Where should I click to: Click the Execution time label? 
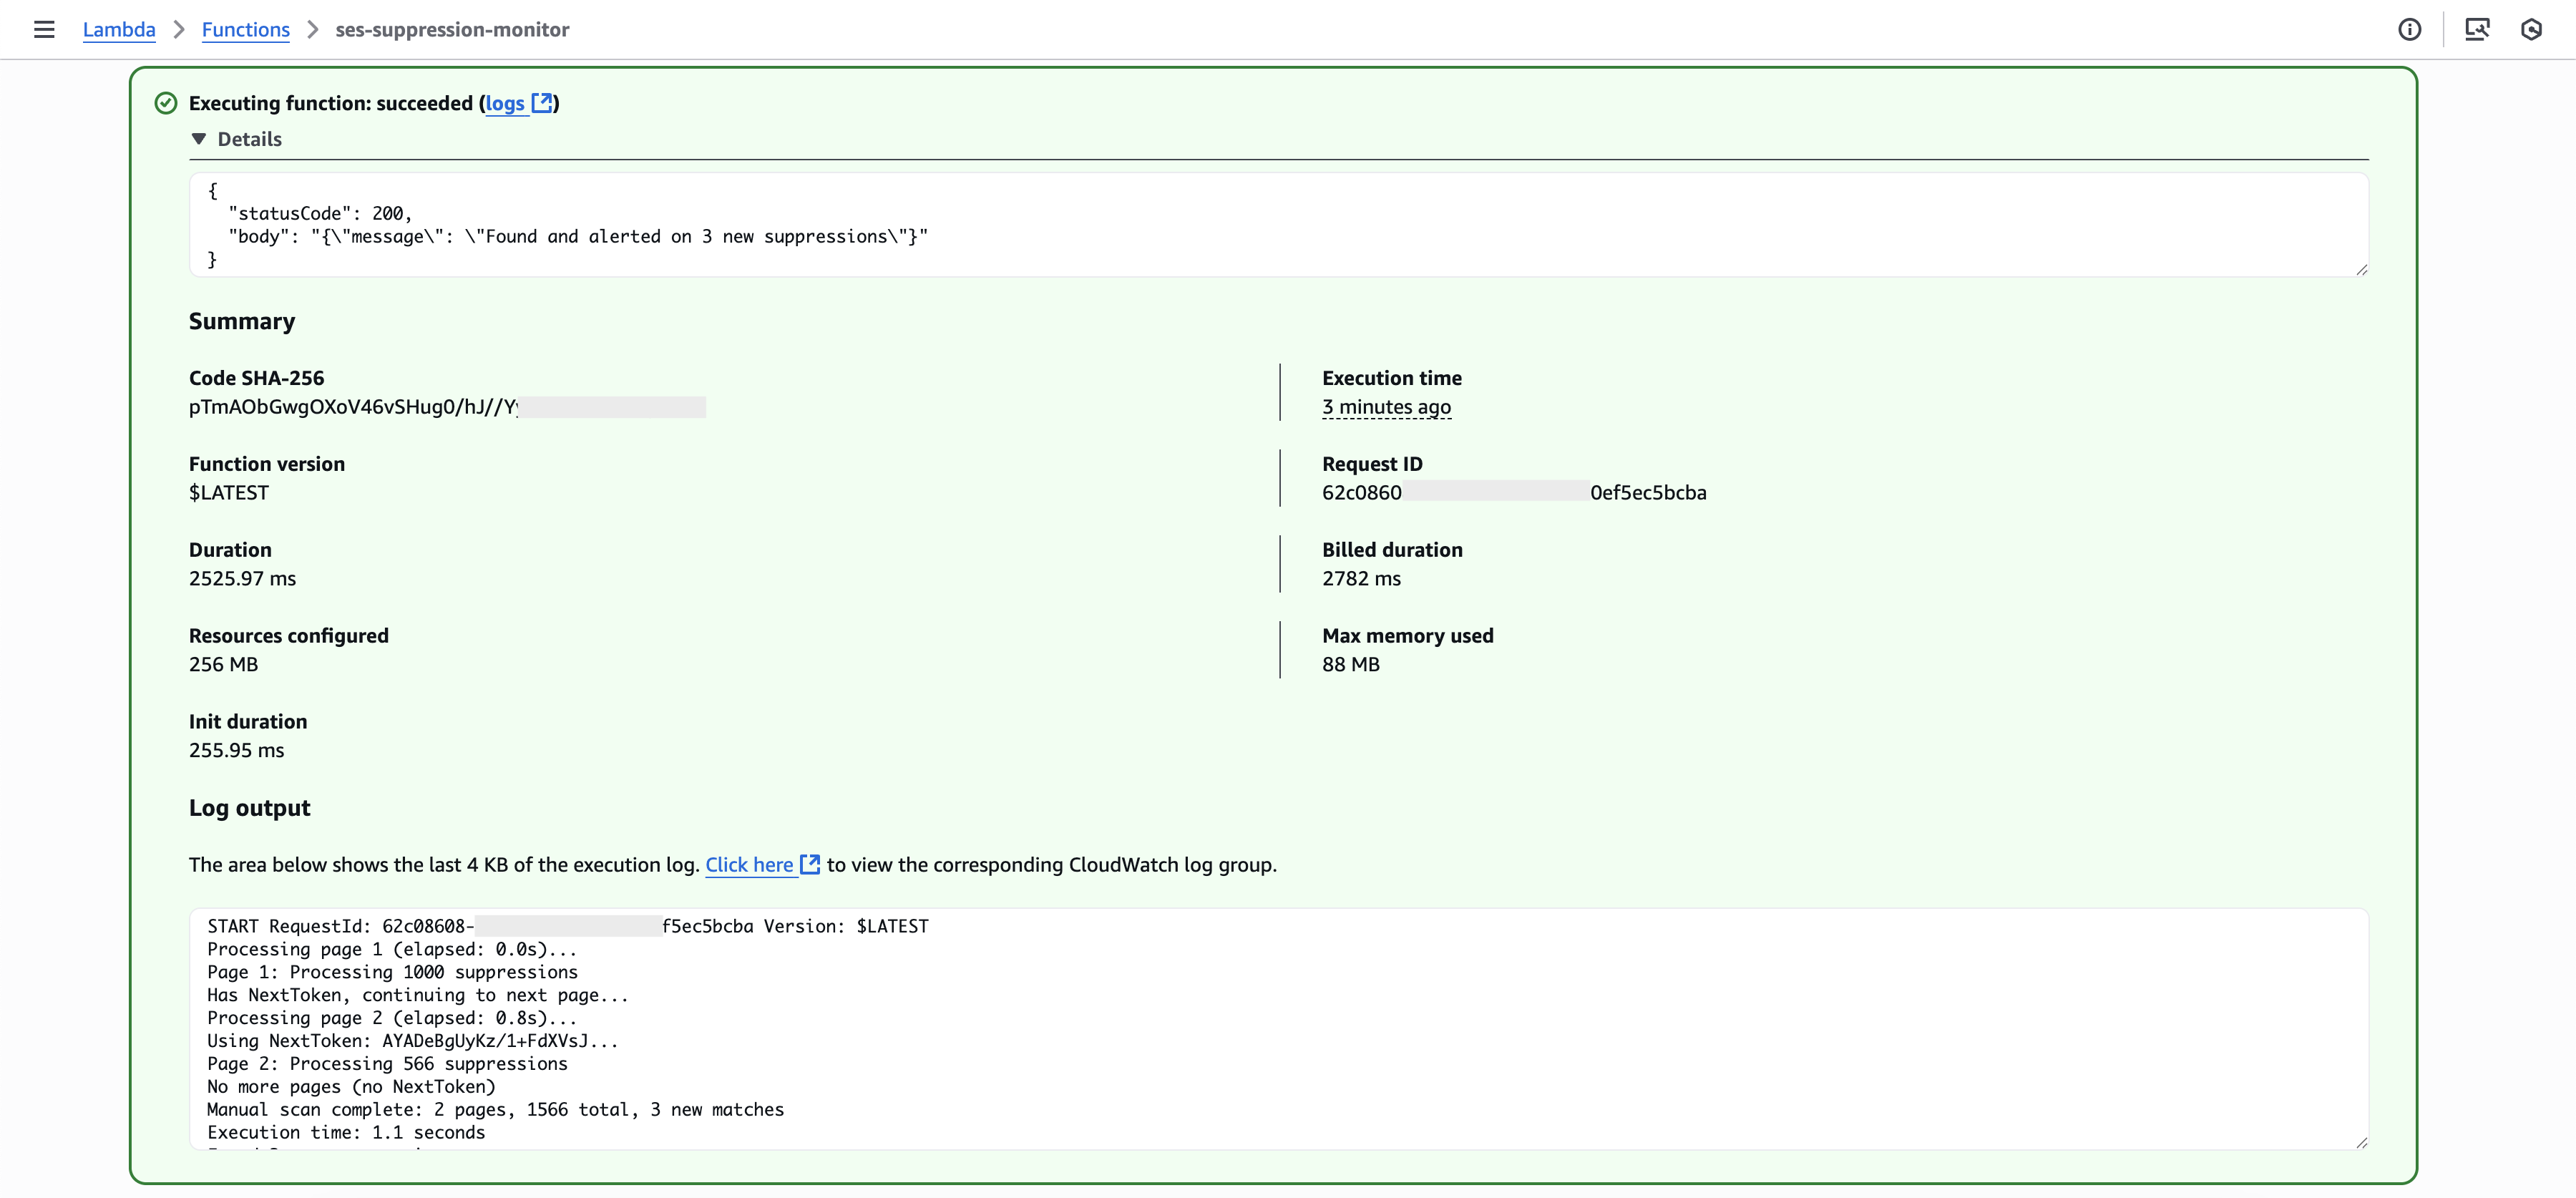click(x=1392, y=378)
